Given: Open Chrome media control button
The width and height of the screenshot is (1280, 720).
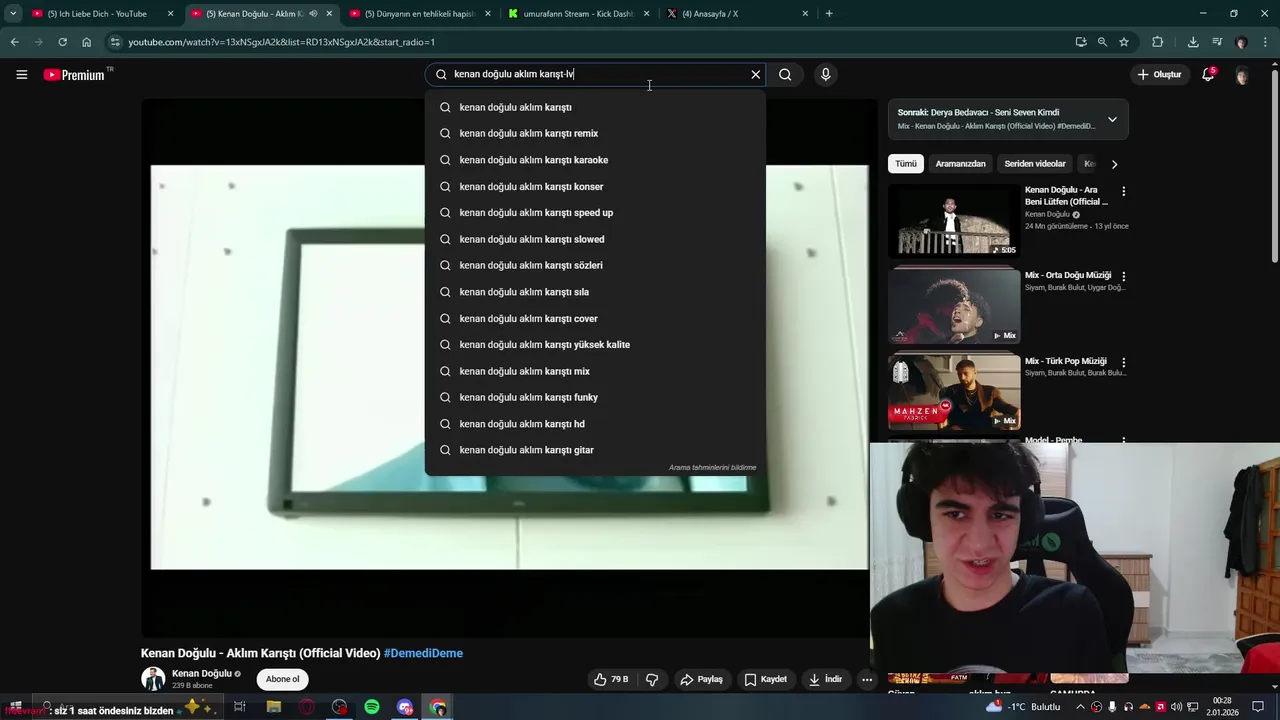Looking at the screenshot, I should click(1217, 42).
